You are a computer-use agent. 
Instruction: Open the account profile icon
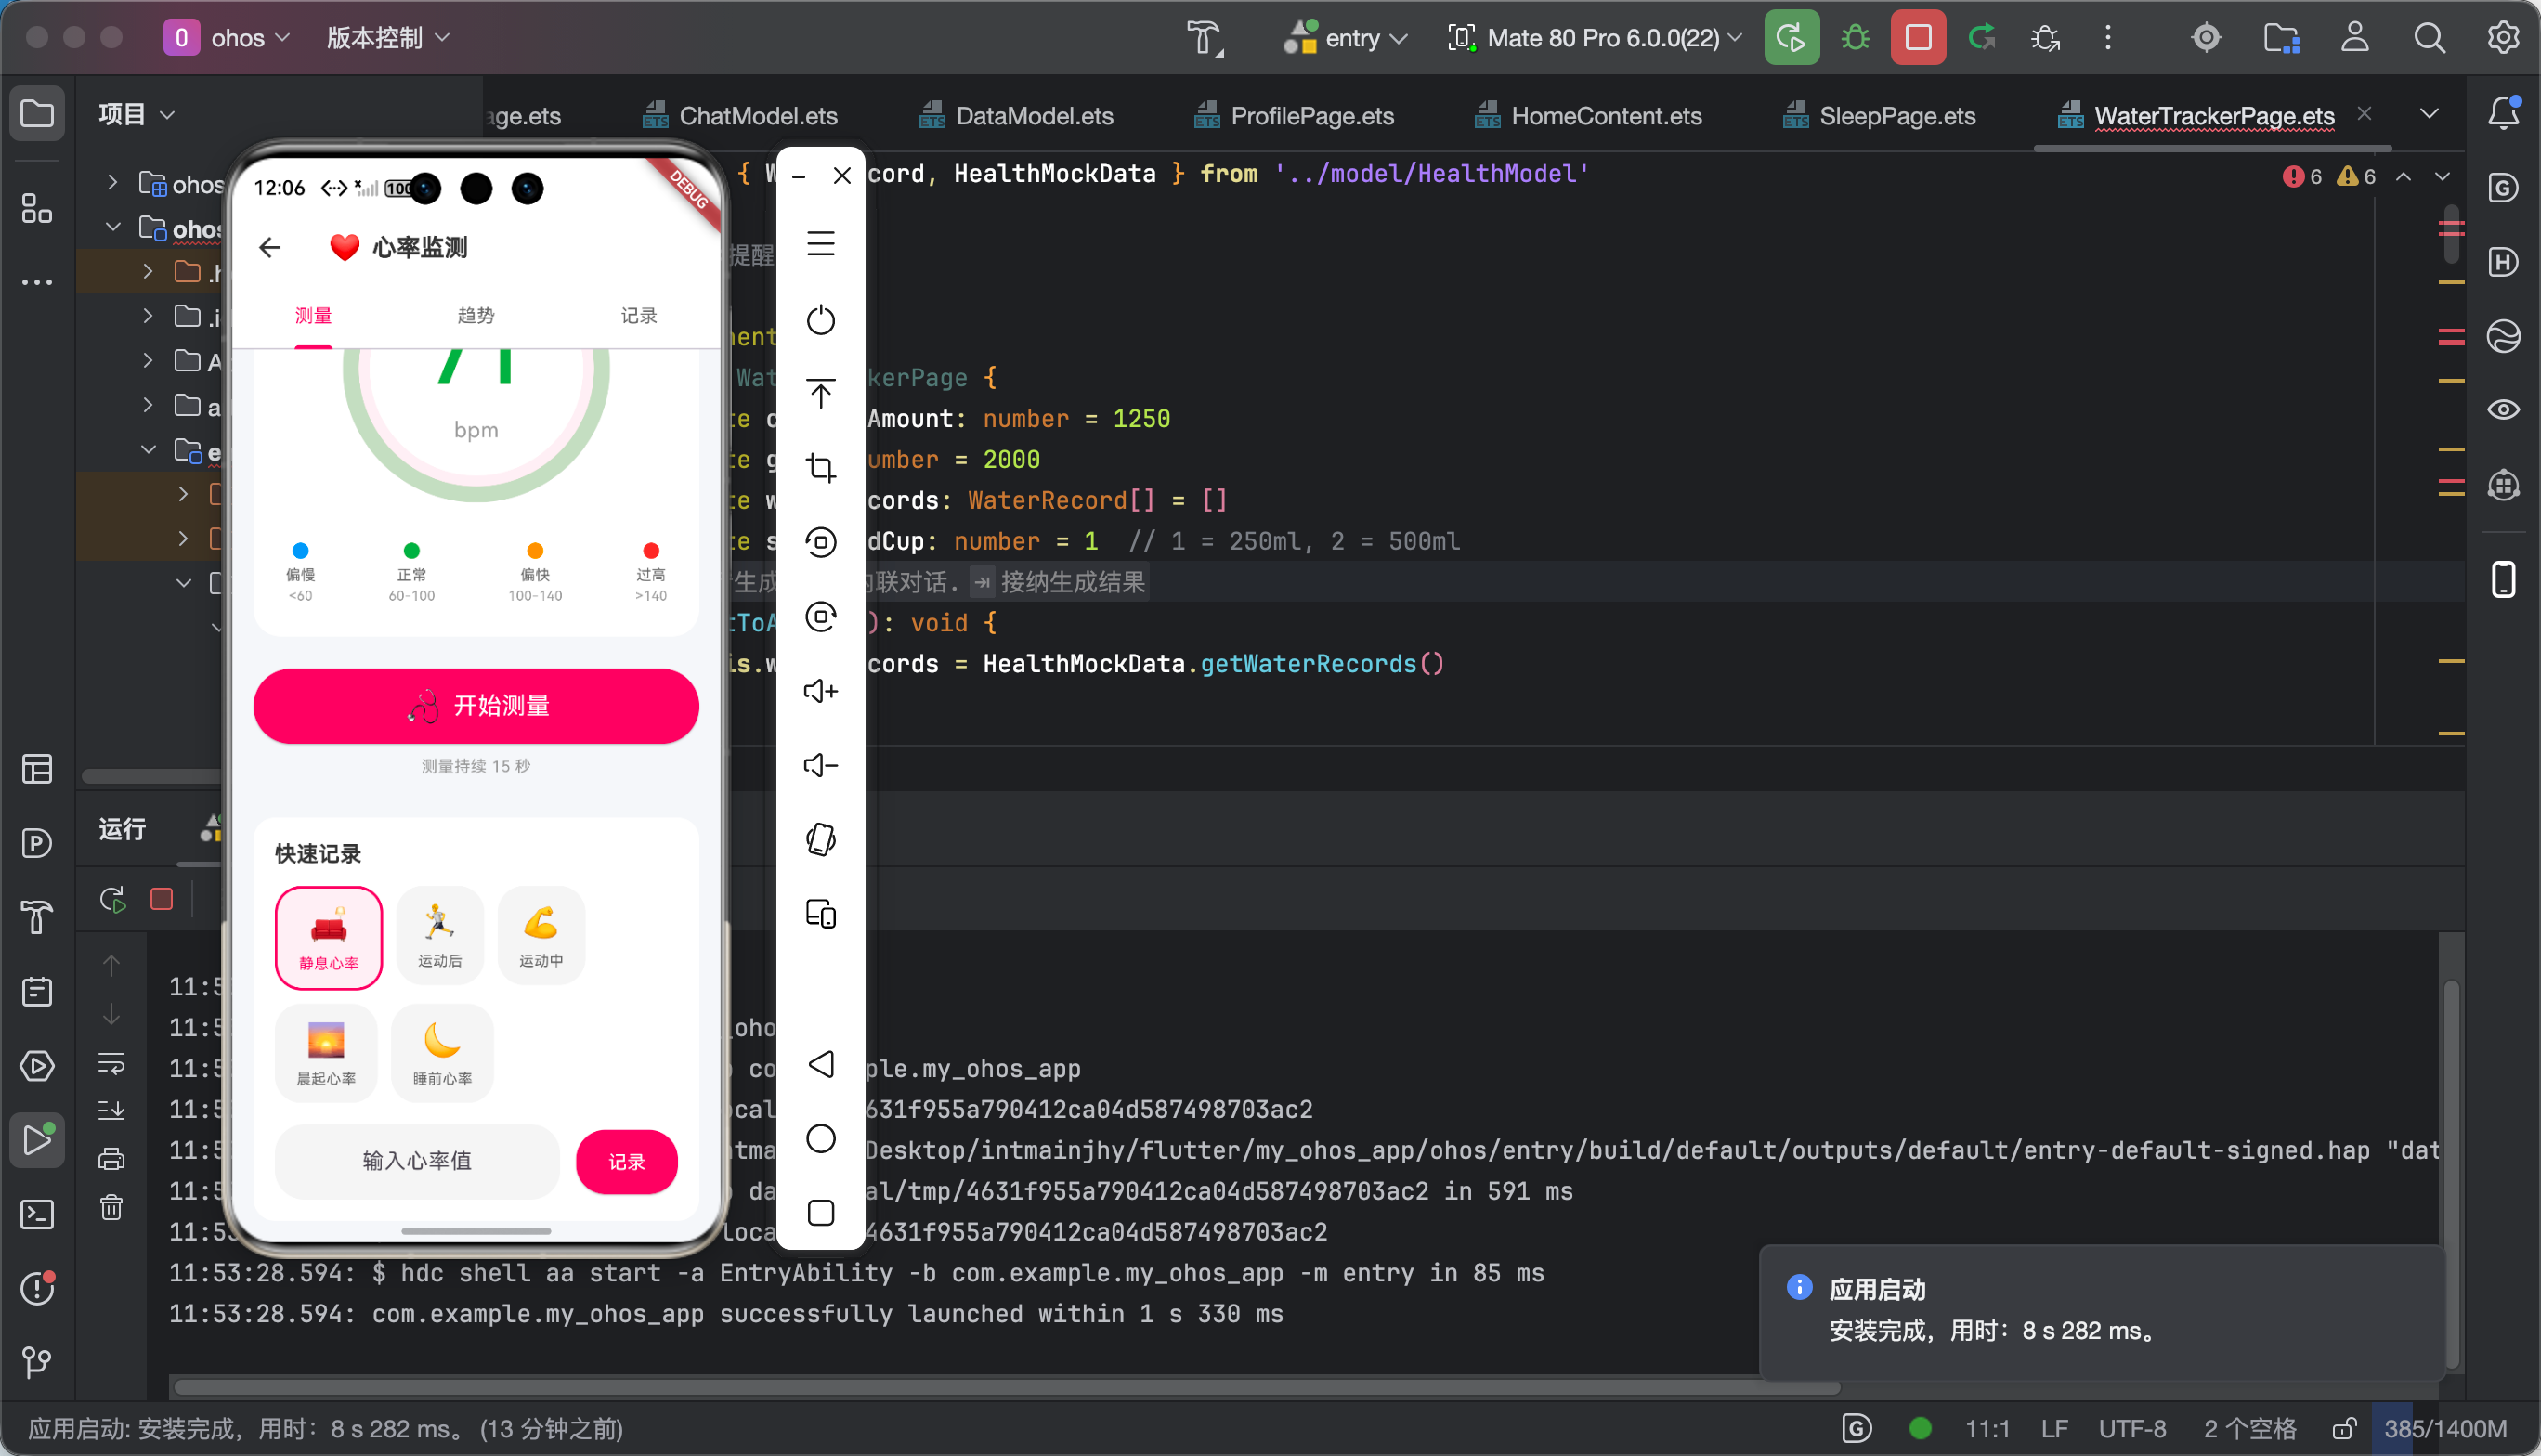coord(2355,38)
